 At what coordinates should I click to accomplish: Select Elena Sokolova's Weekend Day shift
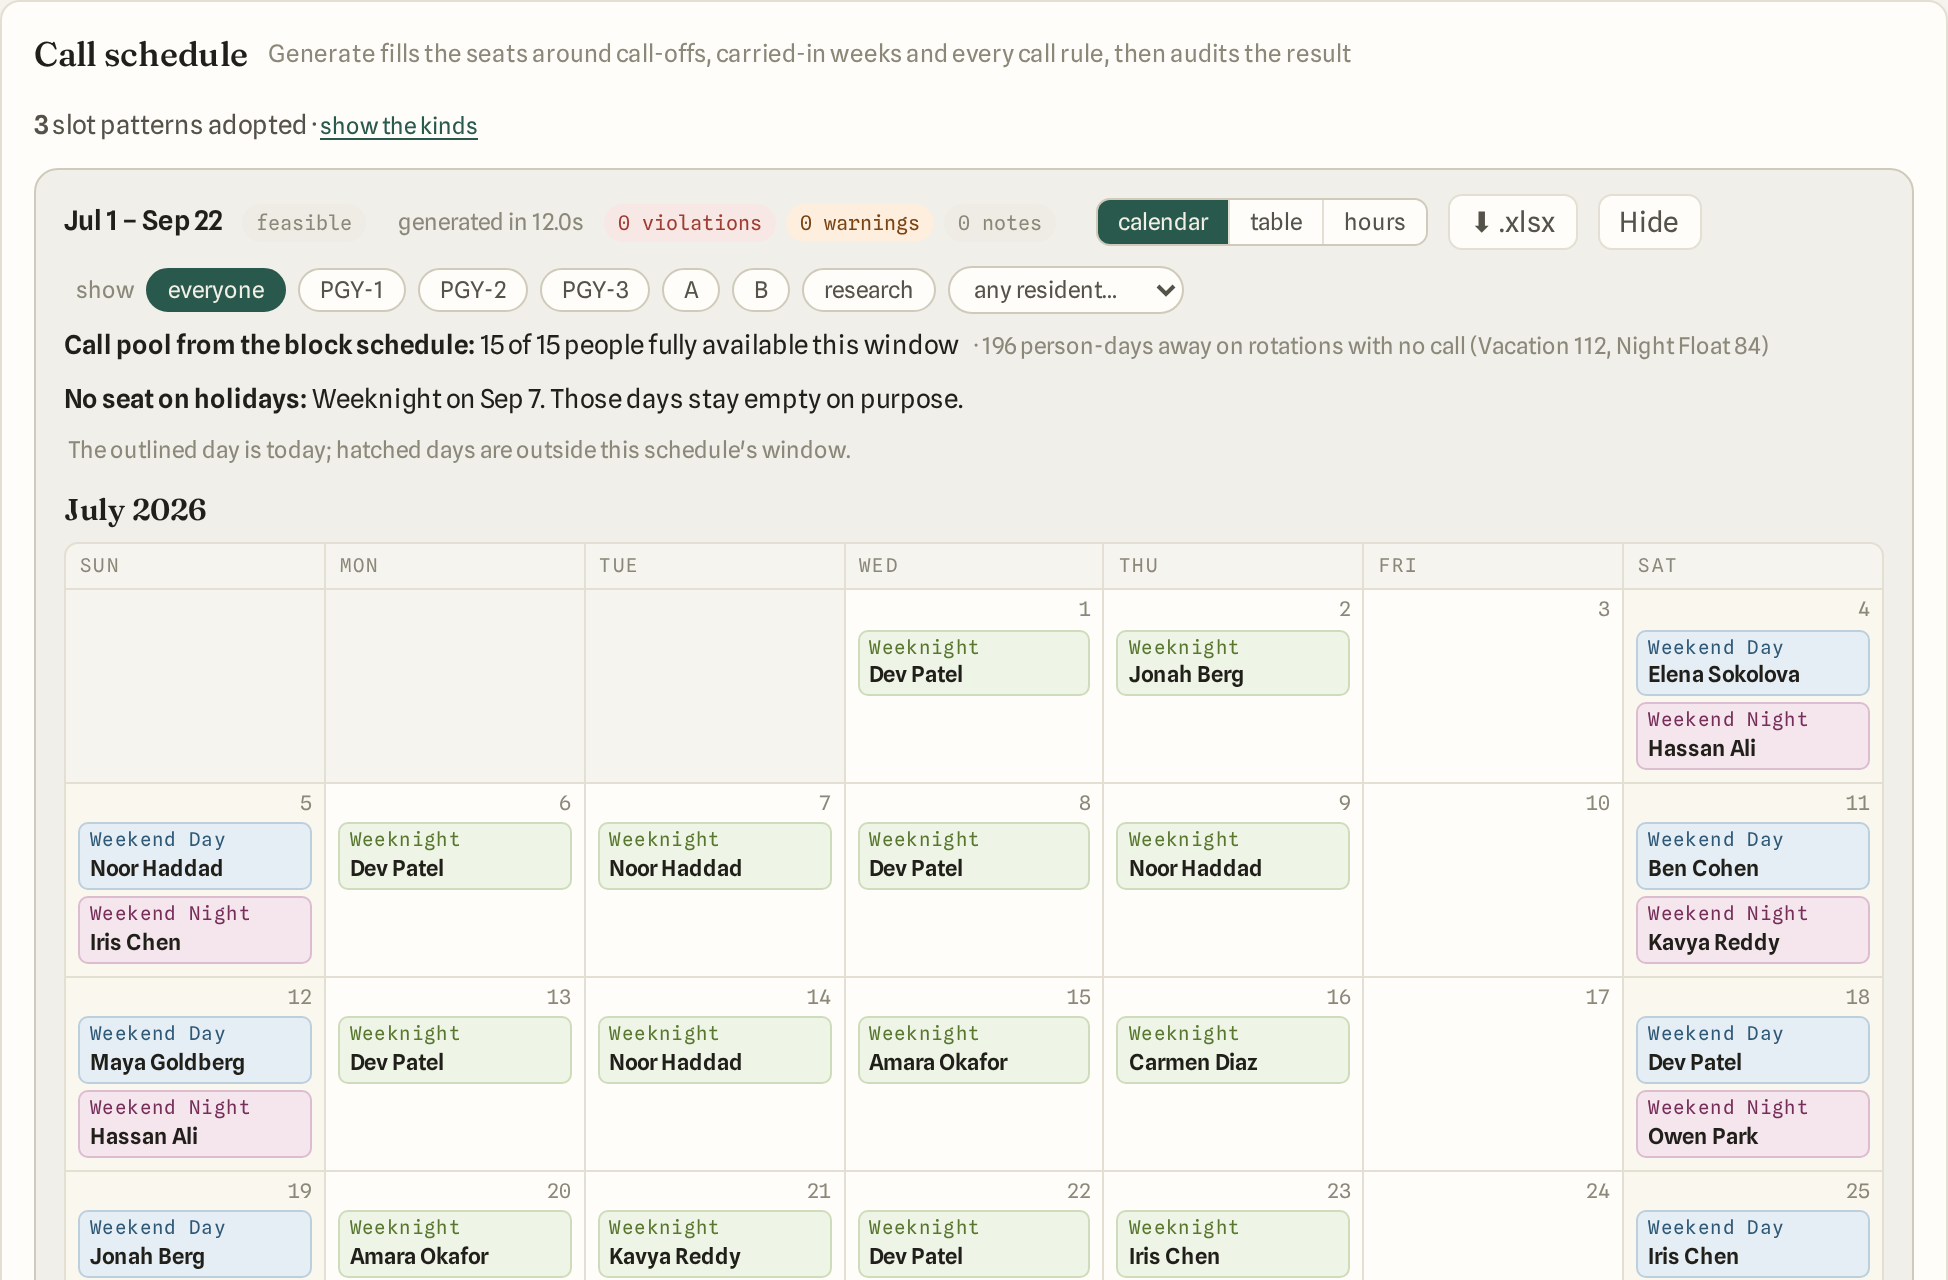point(1753,662)
